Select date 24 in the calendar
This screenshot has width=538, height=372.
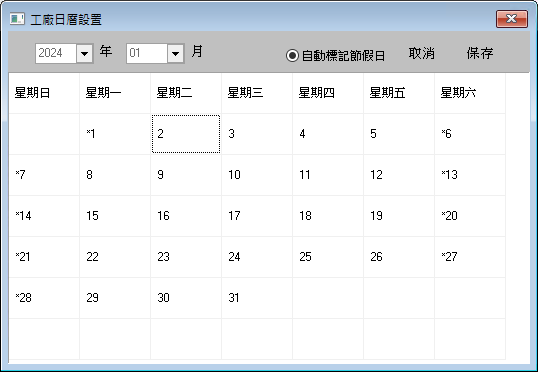tap(257, 257)
